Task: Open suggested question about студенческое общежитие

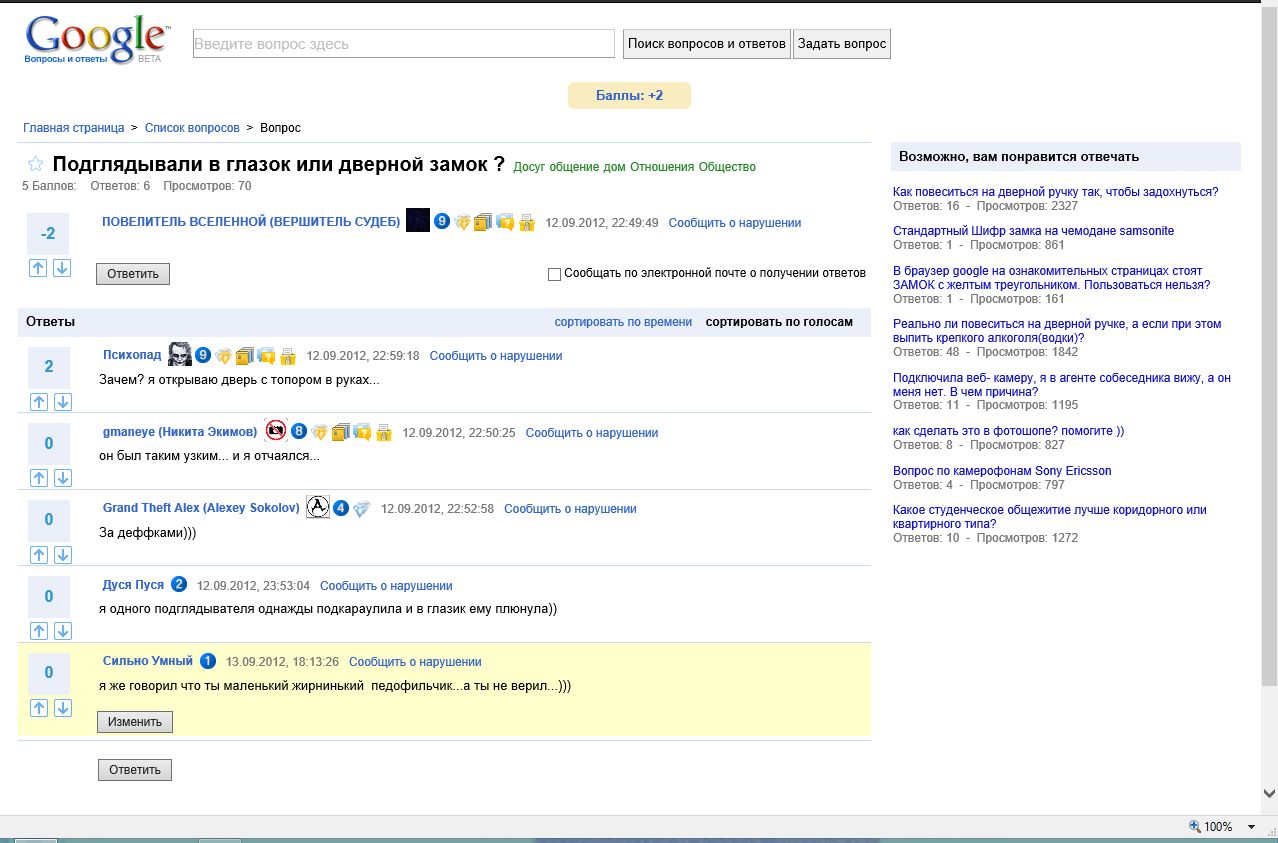Action: point(1050,517)
